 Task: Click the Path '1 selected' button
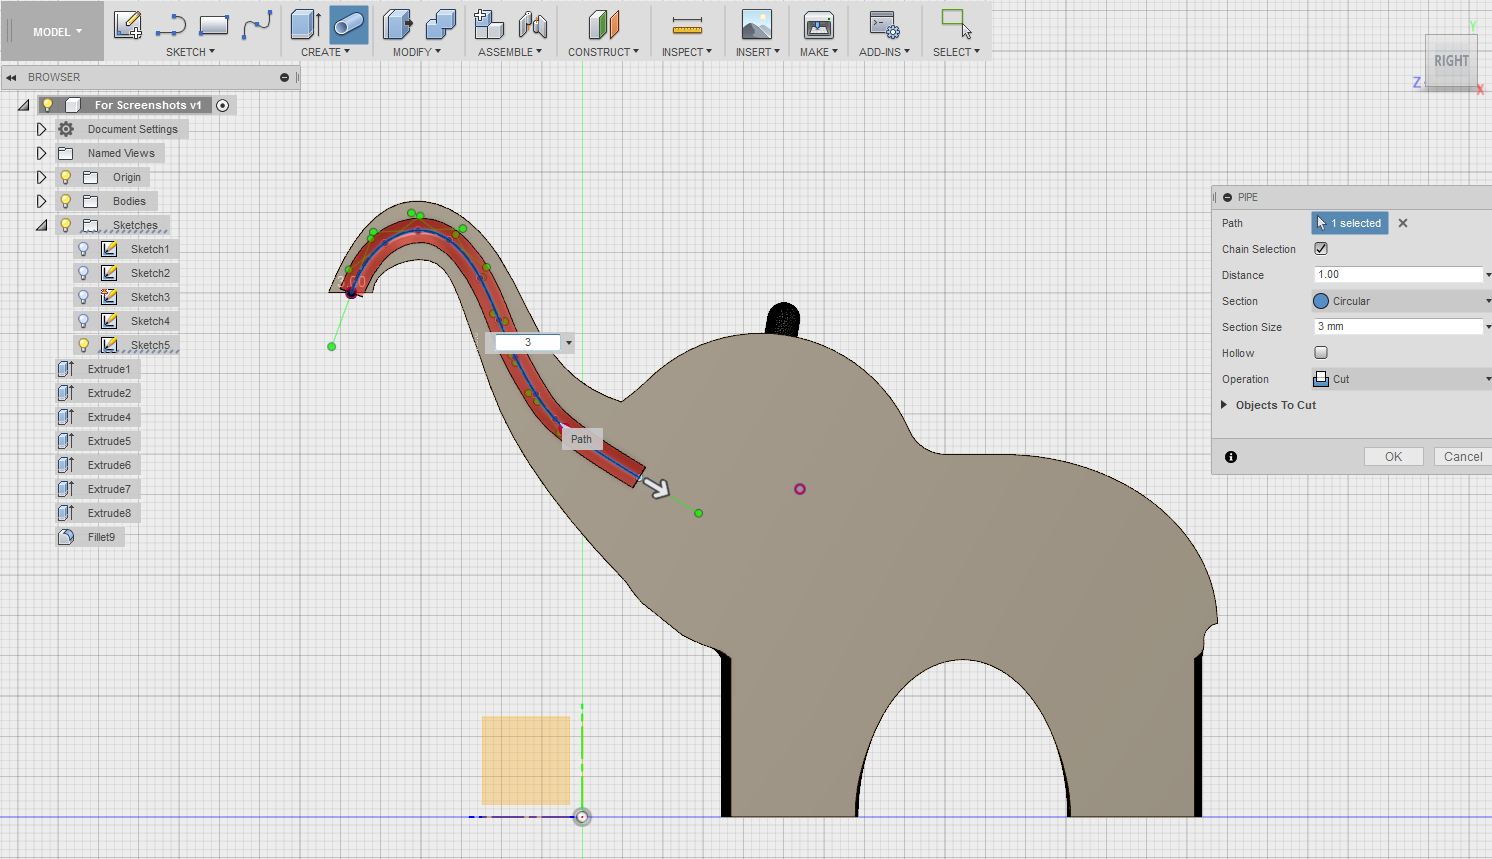(1349, 223)
